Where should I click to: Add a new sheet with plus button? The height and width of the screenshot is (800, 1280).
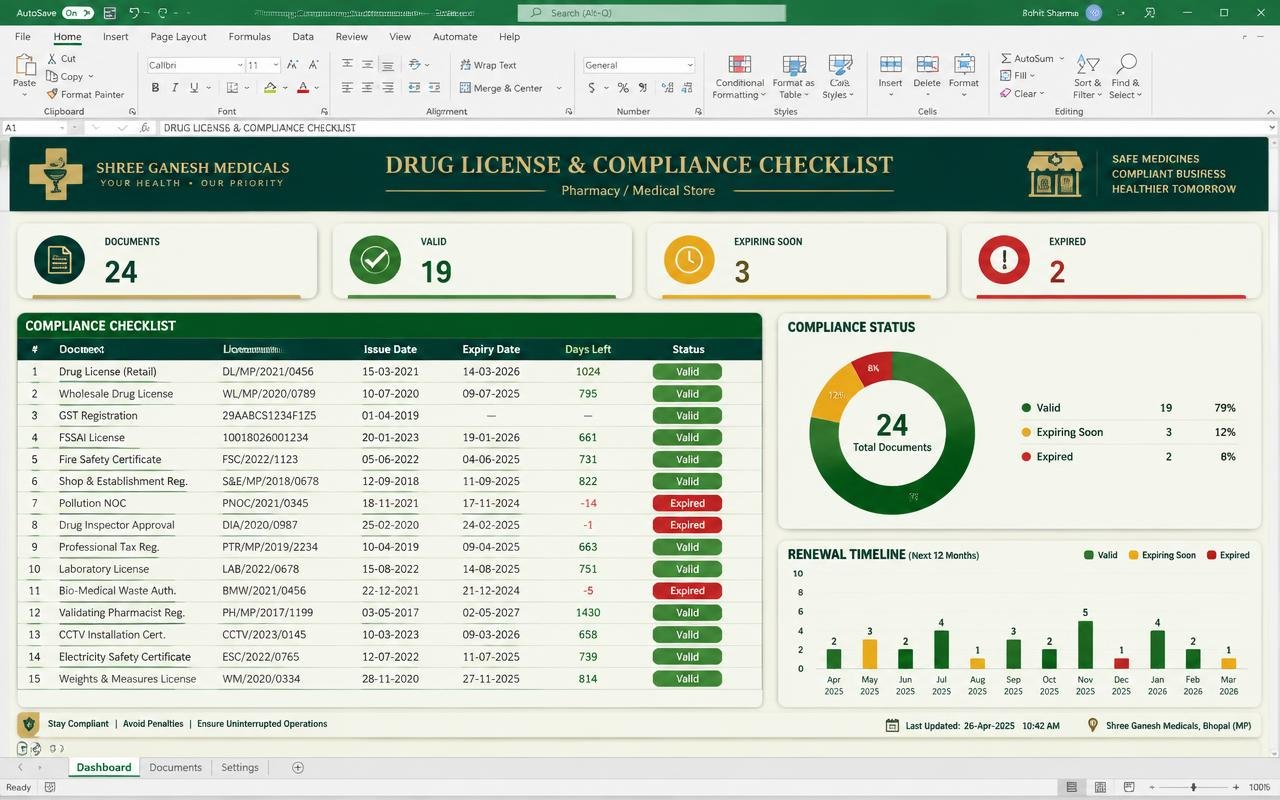pyautogui.click(x=298, y=767)
